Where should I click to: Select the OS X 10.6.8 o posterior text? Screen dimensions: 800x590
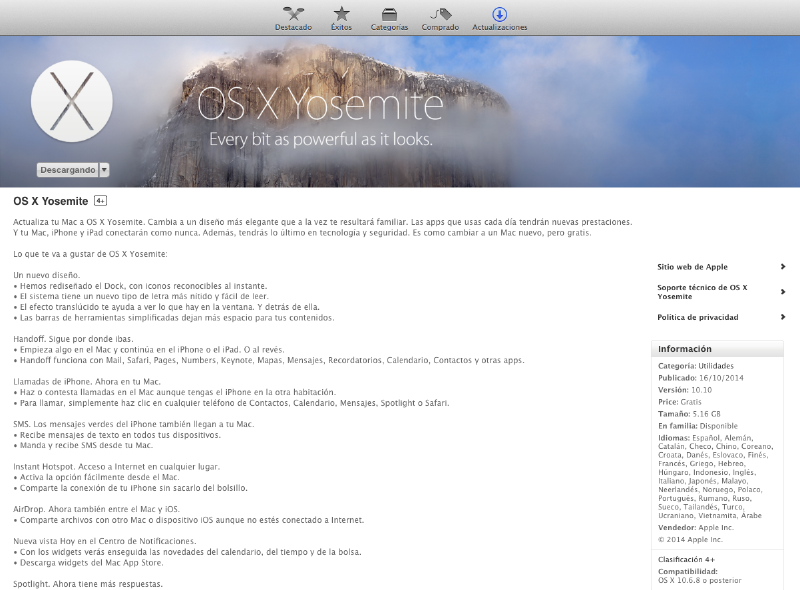(x=699, y=580)
